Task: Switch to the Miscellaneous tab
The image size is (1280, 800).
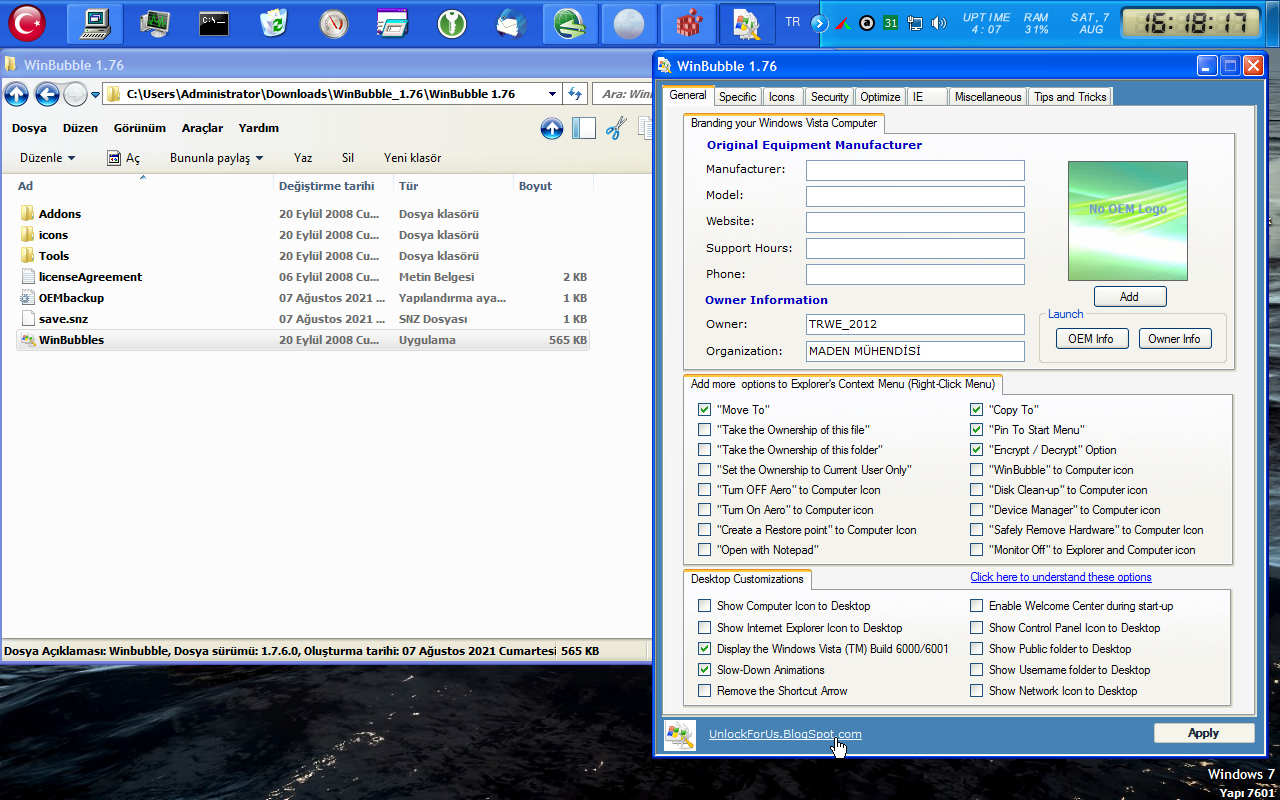Action: (x=988, y=97)
